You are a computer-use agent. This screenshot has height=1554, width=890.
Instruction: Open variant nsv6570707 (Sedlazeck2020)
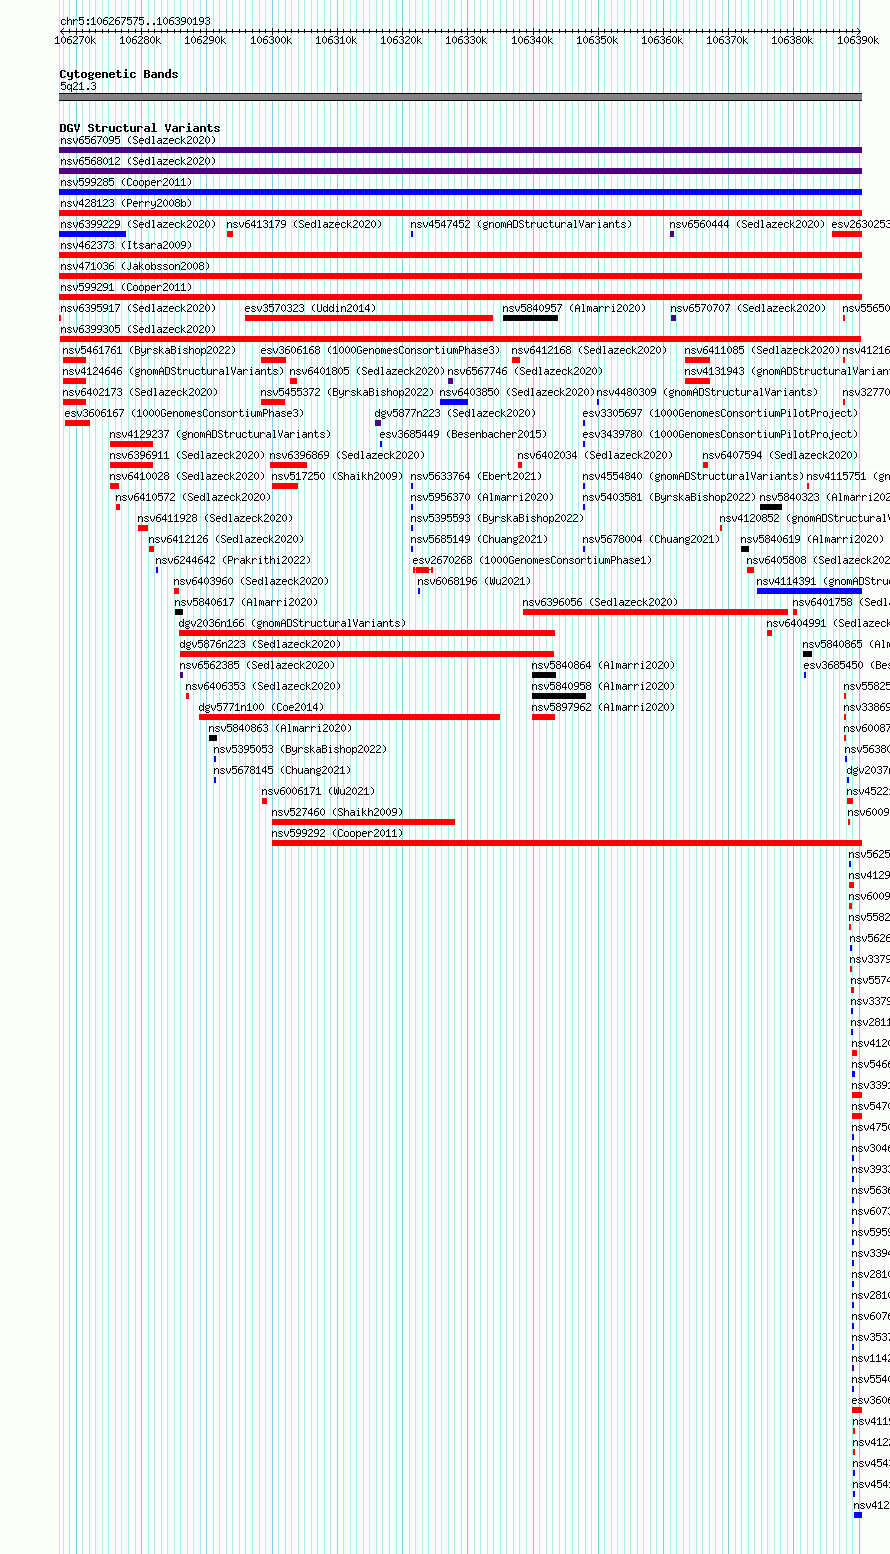748,308
